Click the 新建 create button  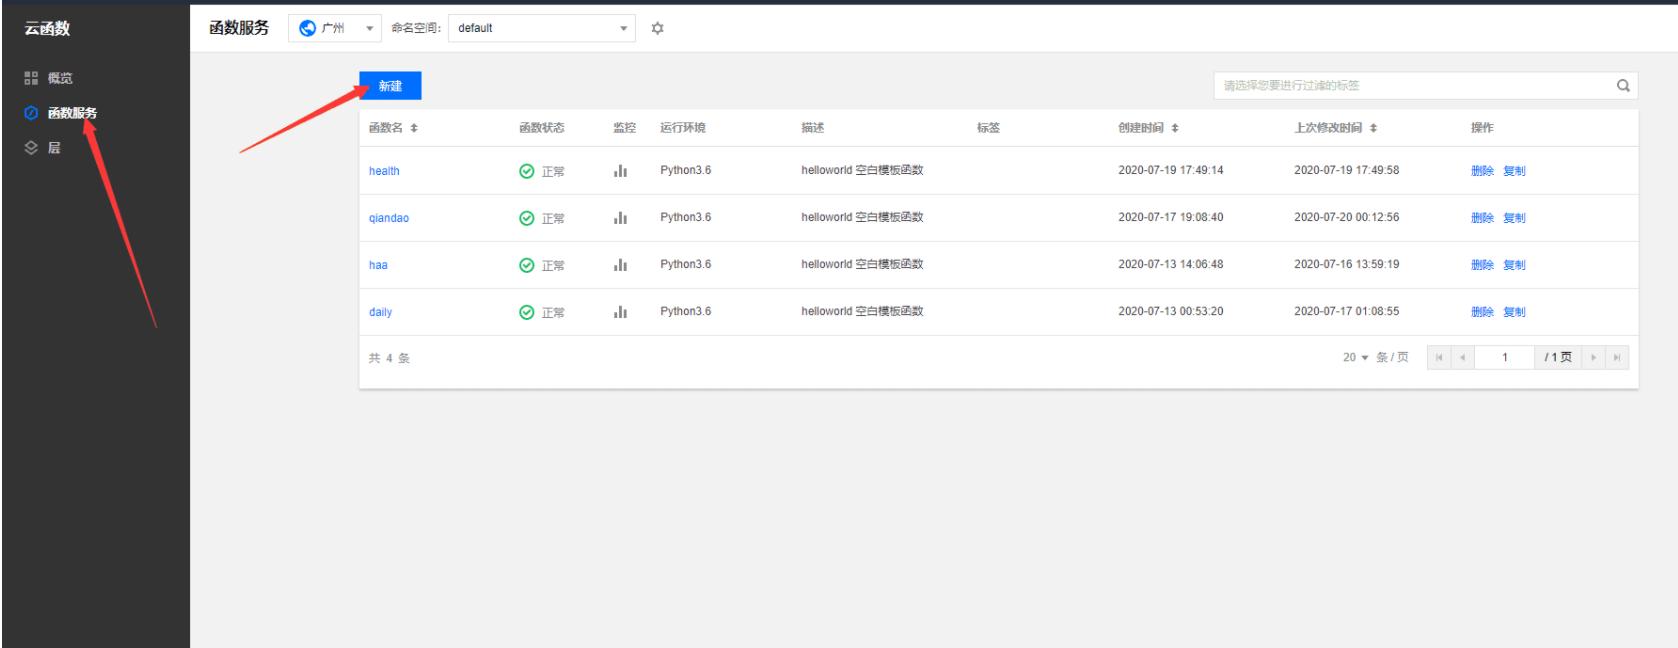click(390, 86)
